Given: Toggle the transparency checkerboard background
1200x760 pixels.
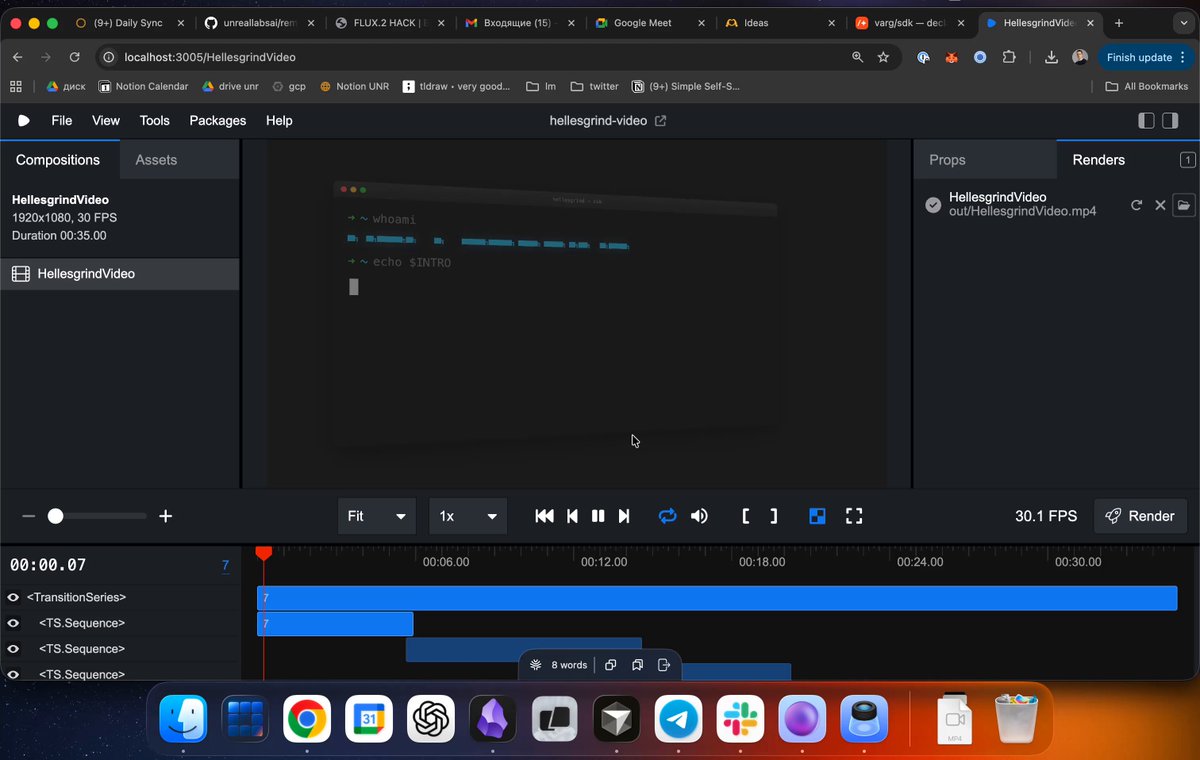Looking at the screenshot, I should click(x=817, y=516).
